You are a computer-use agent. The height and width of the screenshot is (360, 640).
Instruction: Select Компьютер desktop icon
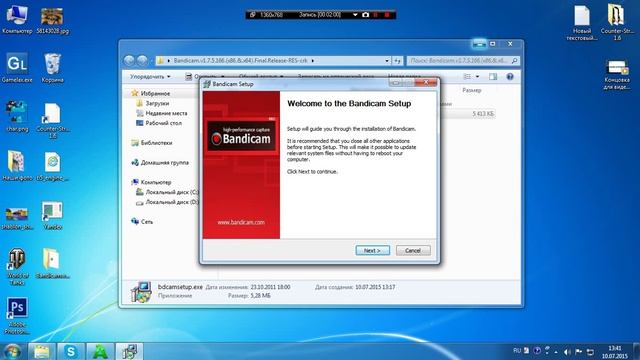click(x=17, y=19)
